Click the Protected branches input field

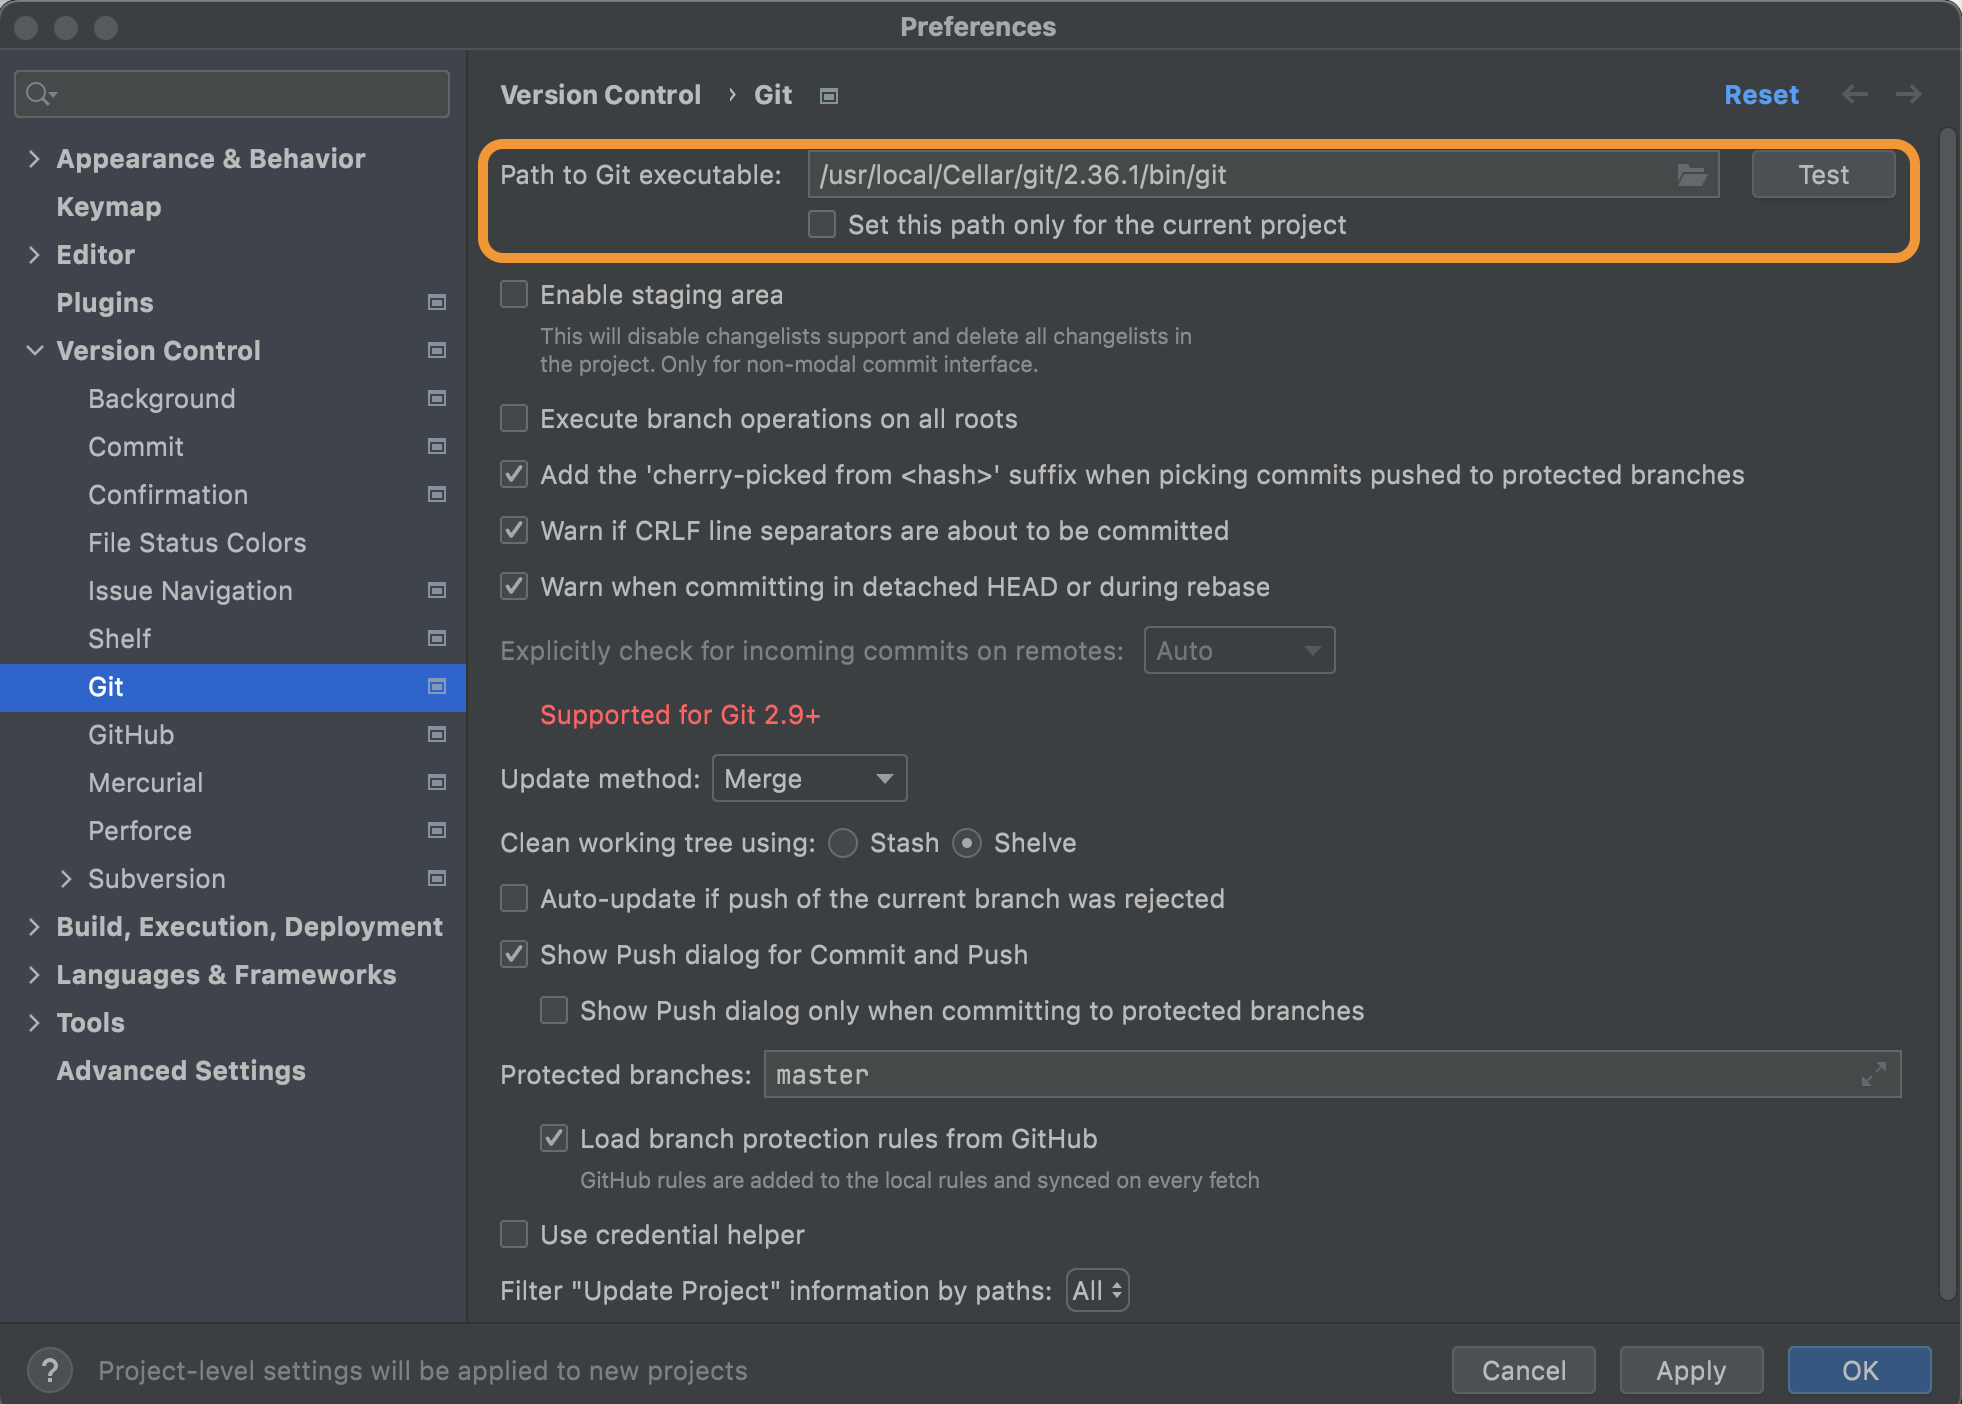tap(1300, 1074)
